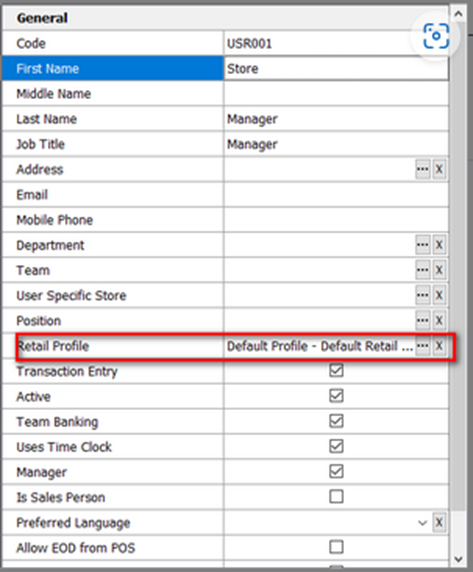This screenshot has height=572, width=473.
Task: Click the Email input field
Action: [x=336, y=194]
